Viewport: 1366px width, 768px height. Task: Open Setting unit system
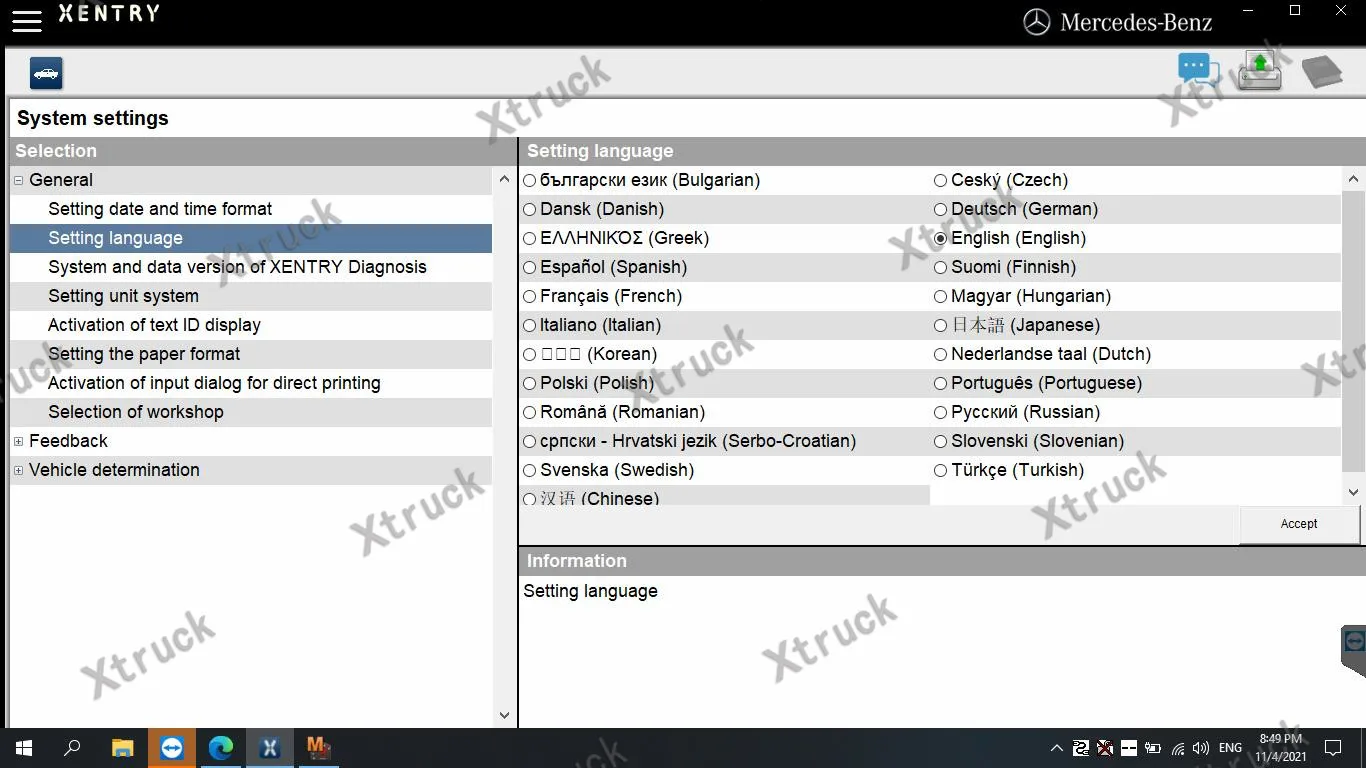[251, 297]
